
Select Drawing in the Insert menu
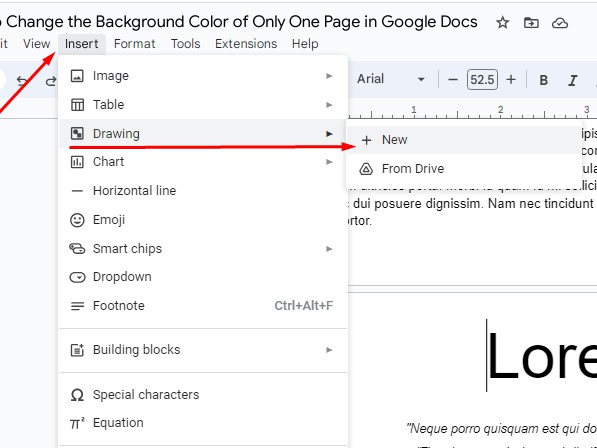pos(203,134)
